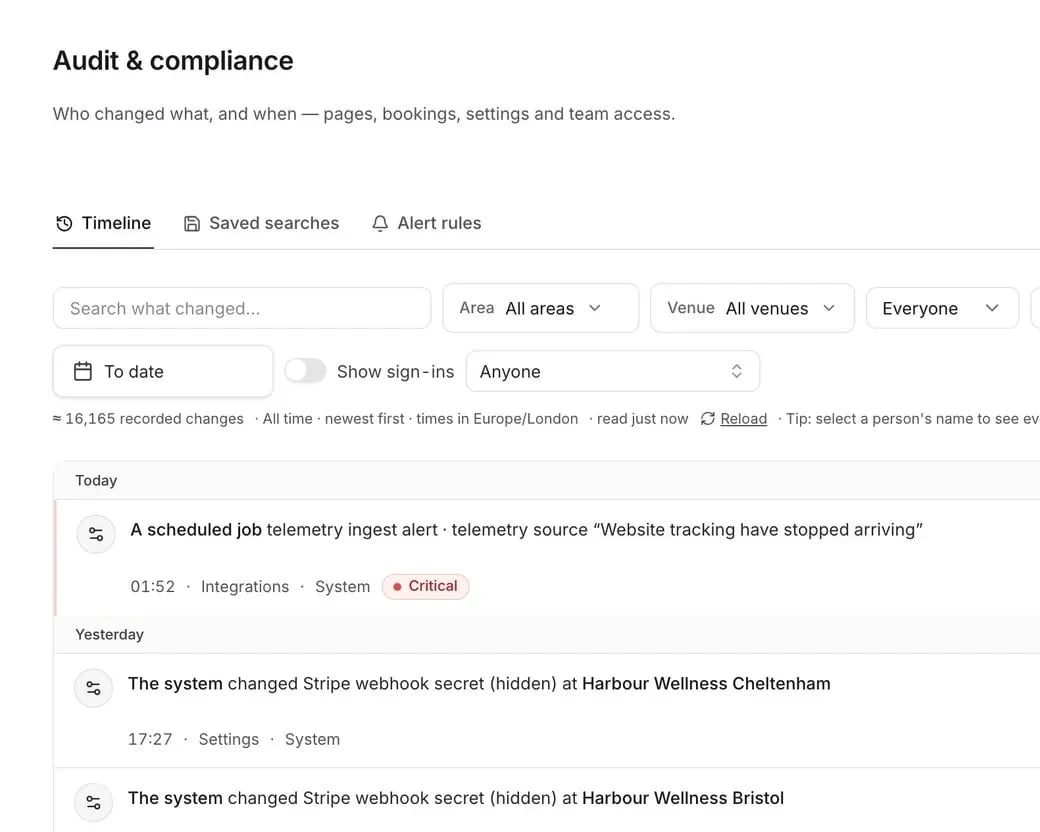Click the 01:52 timestamp
1040x832 pixels.
pyautogui.click(x=153, y=587)
